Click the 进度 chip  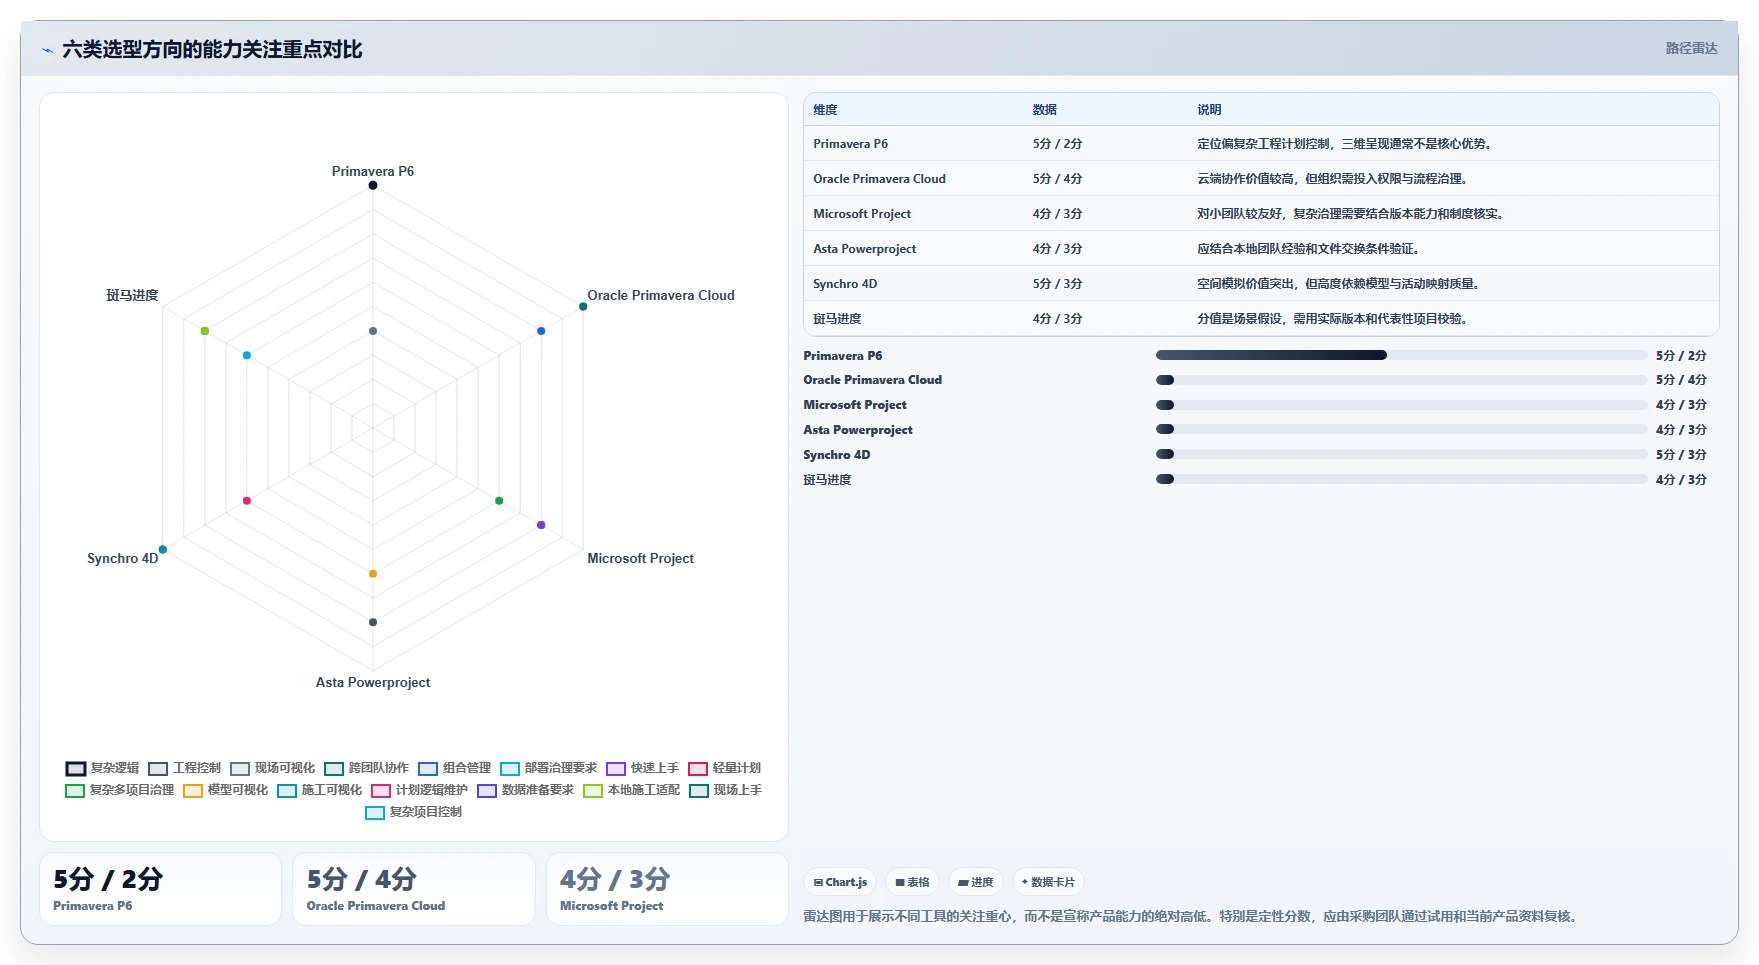[x=976, y=882]
